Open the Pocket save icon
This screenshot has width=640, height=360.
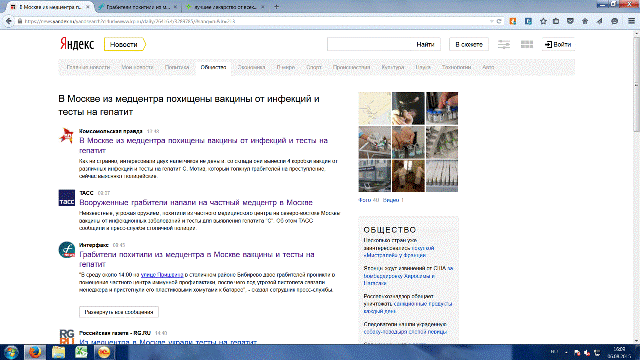point(570,21)
